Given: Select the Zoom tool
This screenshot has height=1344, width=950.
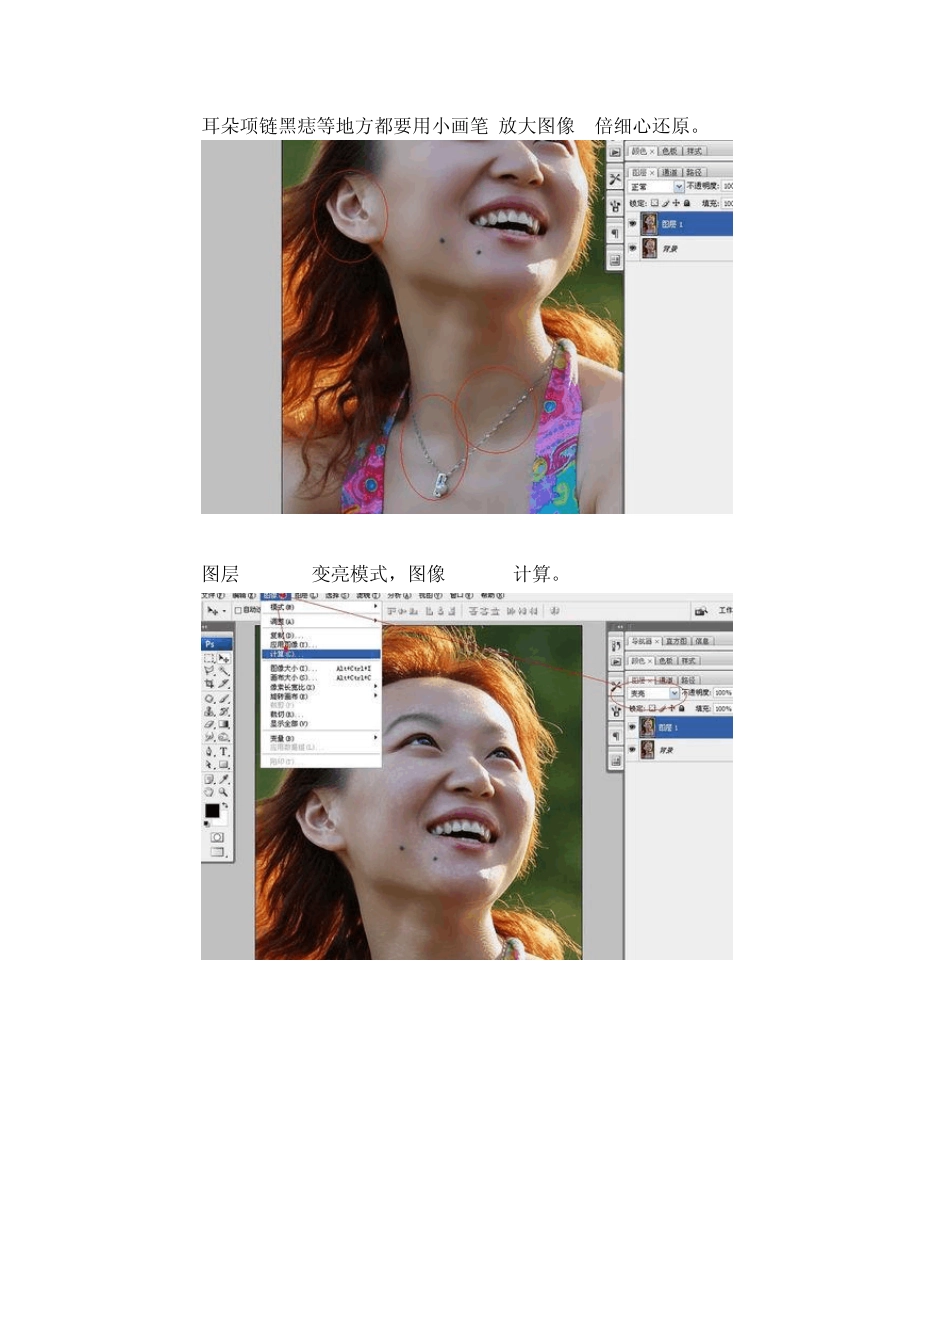Looking at the screenshot, I should tap(224, 792).
